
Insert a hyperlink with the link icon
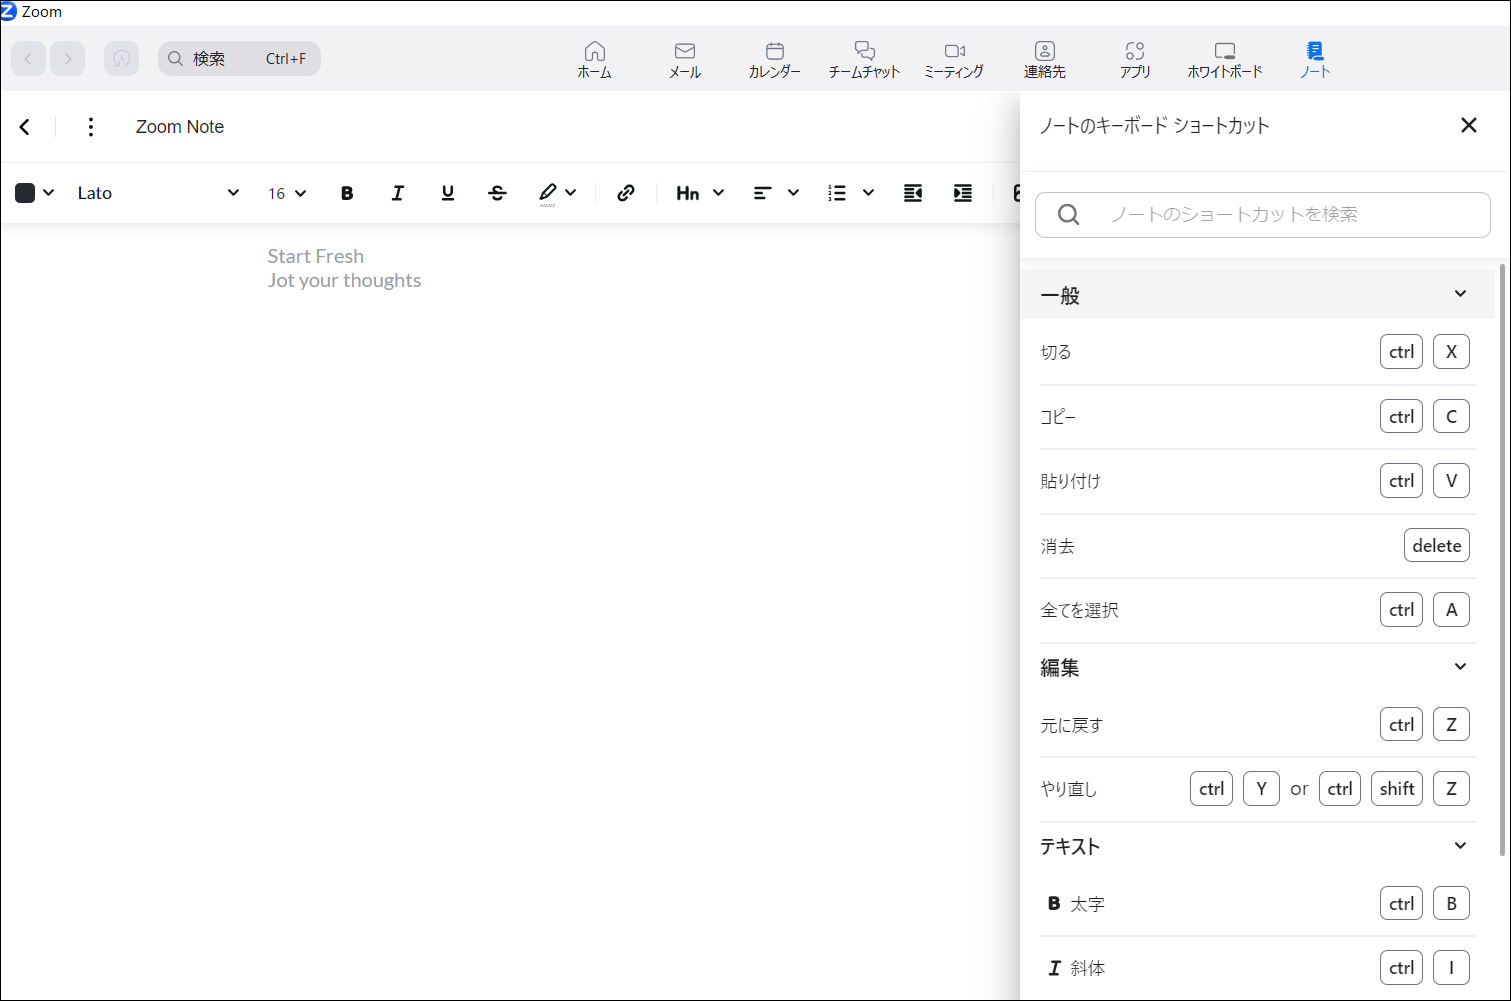(x=626, y=193)
